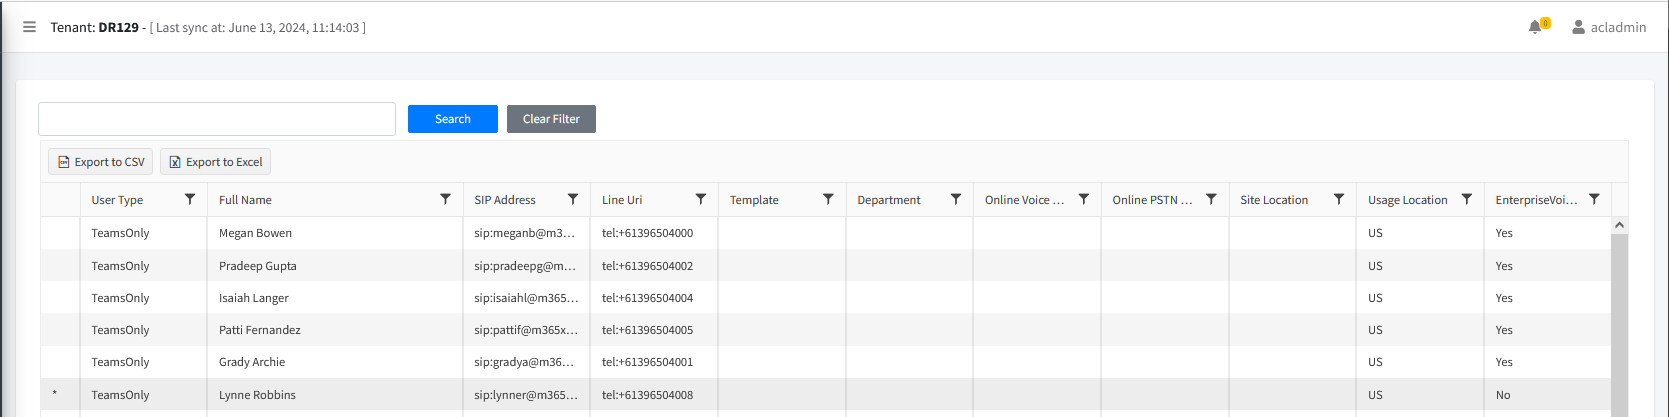This screenshot has height=417, width=1669.
Task: Open filter for Full Name column
Action: [445, 199]
